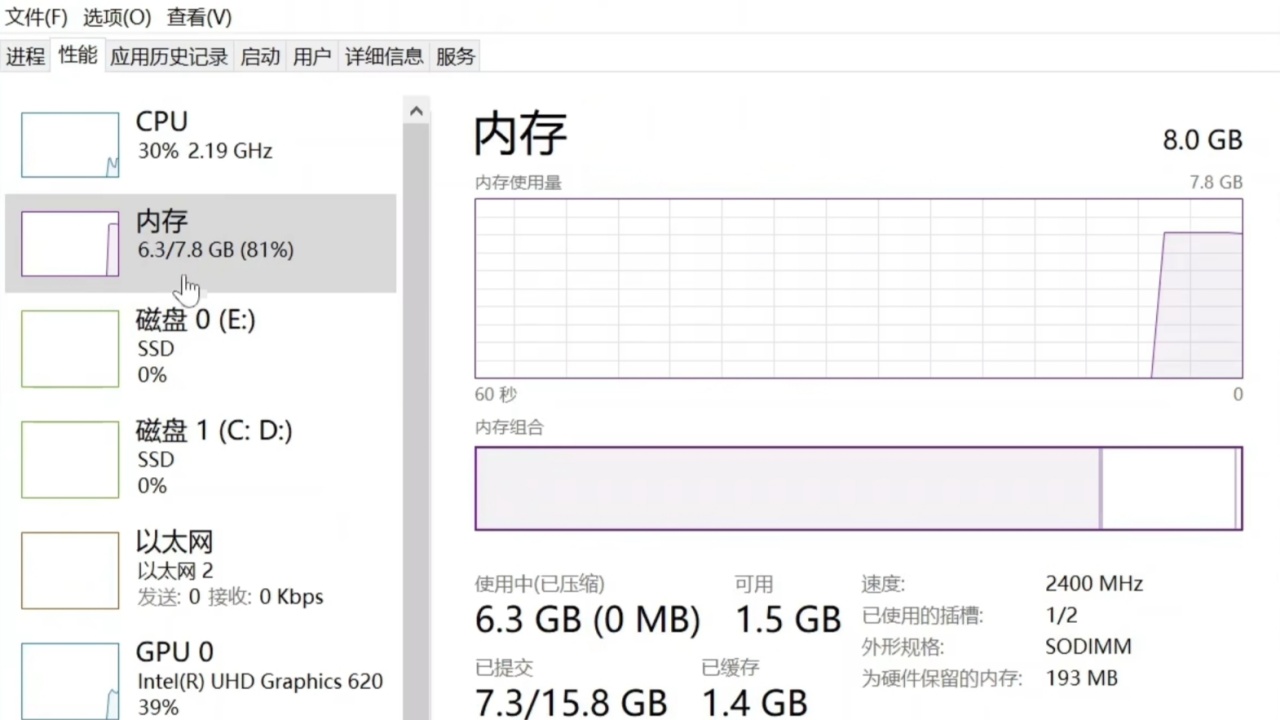
Task: Click the 以太网 2 network entry label
Action: pos(175,571)
